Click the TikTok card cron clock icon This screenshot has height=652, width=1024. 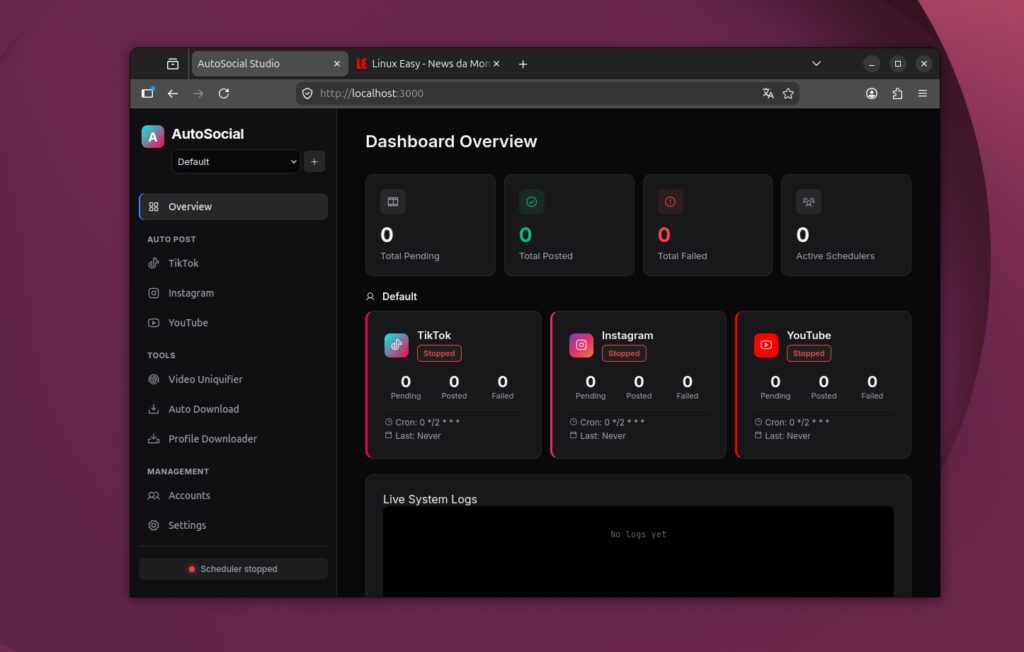click(x=389, y=422)
